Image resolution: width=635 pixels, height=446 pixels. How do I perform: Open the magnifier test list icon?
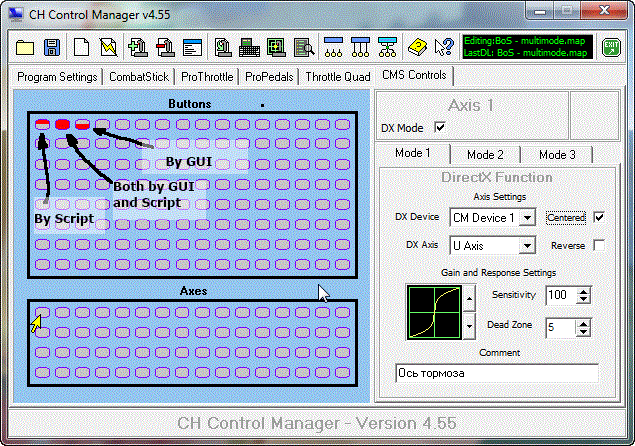[304, 47]
